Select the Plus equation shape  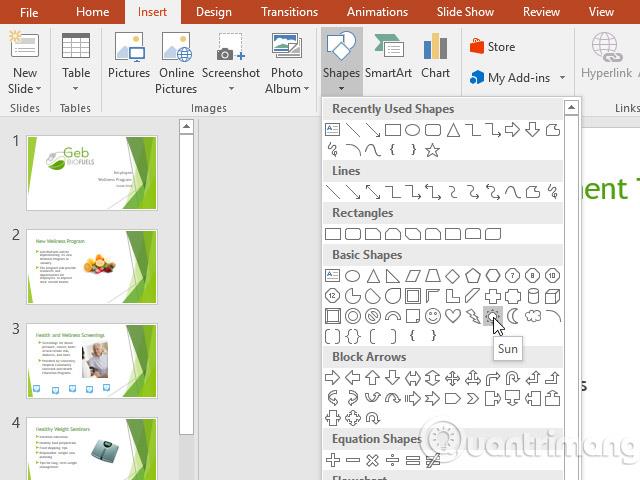tap(333, 460)
